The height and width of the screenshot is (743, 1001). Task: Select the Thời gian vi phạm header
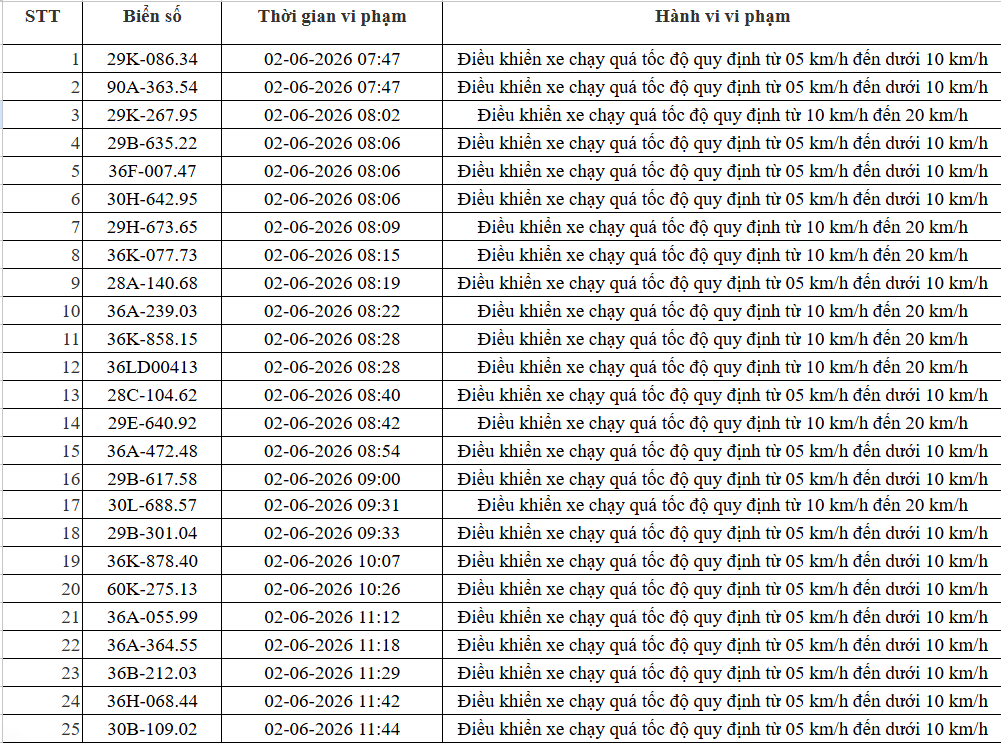click(x=332, y=23)
